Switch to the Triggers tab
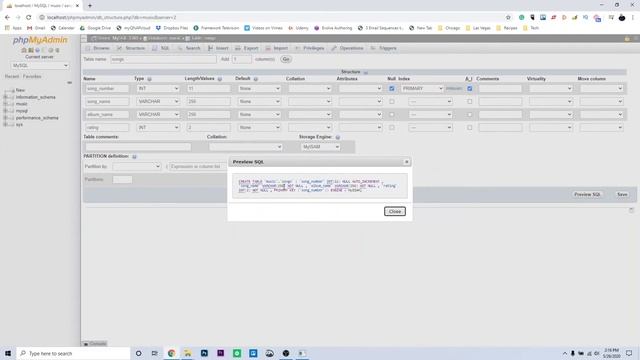640x360 pixels. coord(384,48)
